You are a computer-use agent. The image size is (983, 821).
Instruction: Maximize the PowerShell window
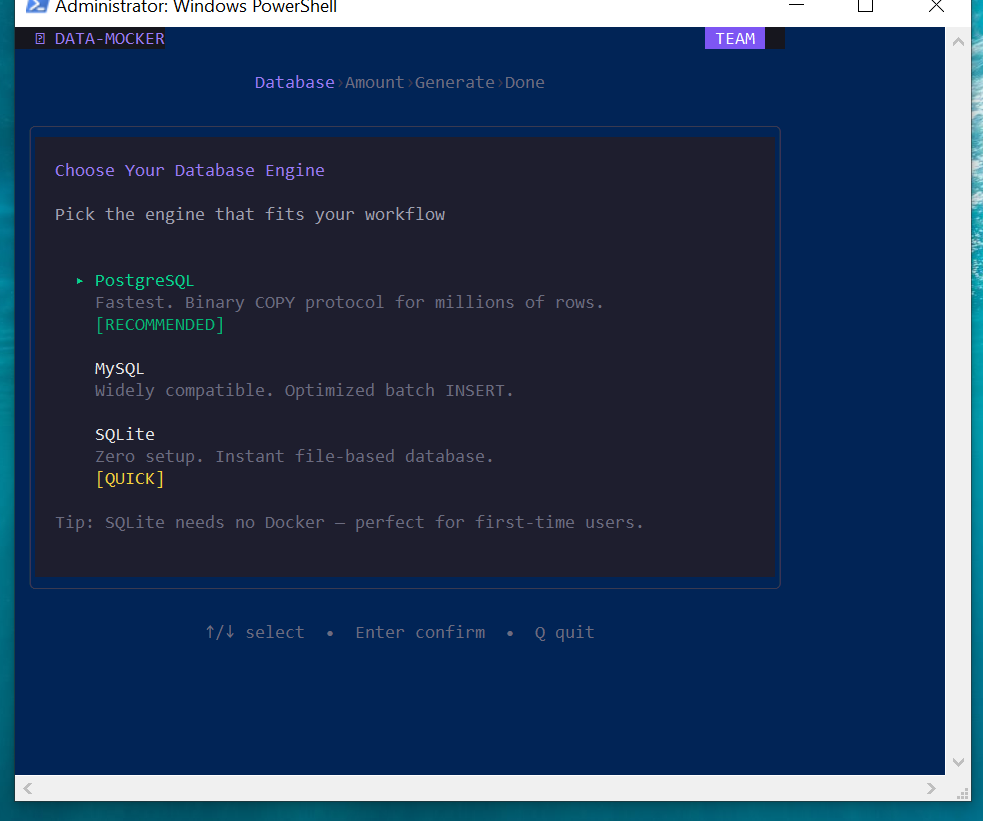[x=865, y=6]
